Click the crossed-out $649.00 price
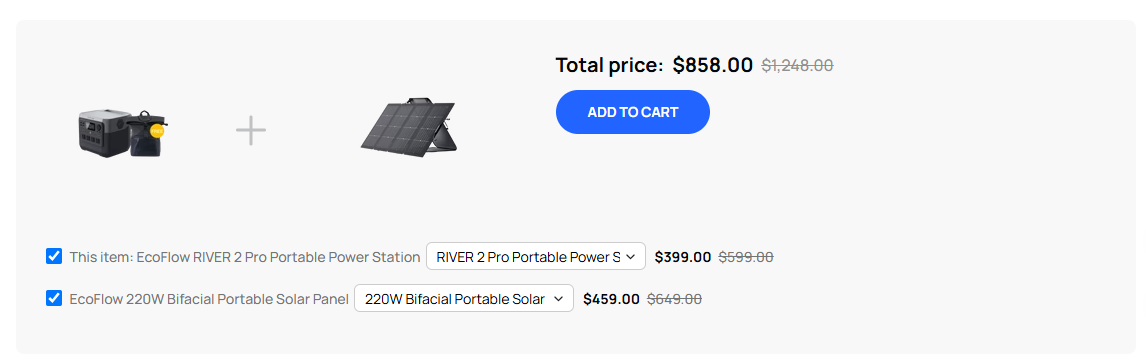The height and width of the screenshot is (364, 1146). 675,299
